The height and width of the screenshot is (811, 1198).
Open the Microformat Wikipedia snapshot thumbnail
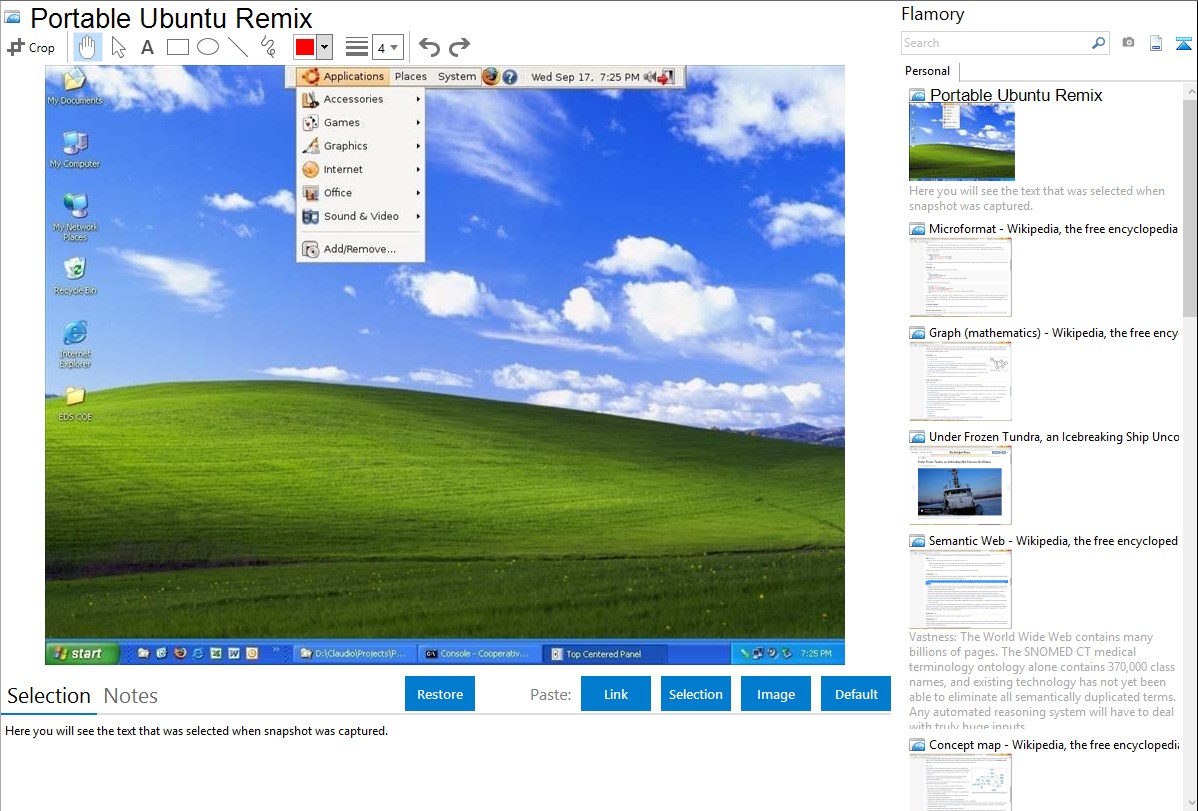click(960, 277)
